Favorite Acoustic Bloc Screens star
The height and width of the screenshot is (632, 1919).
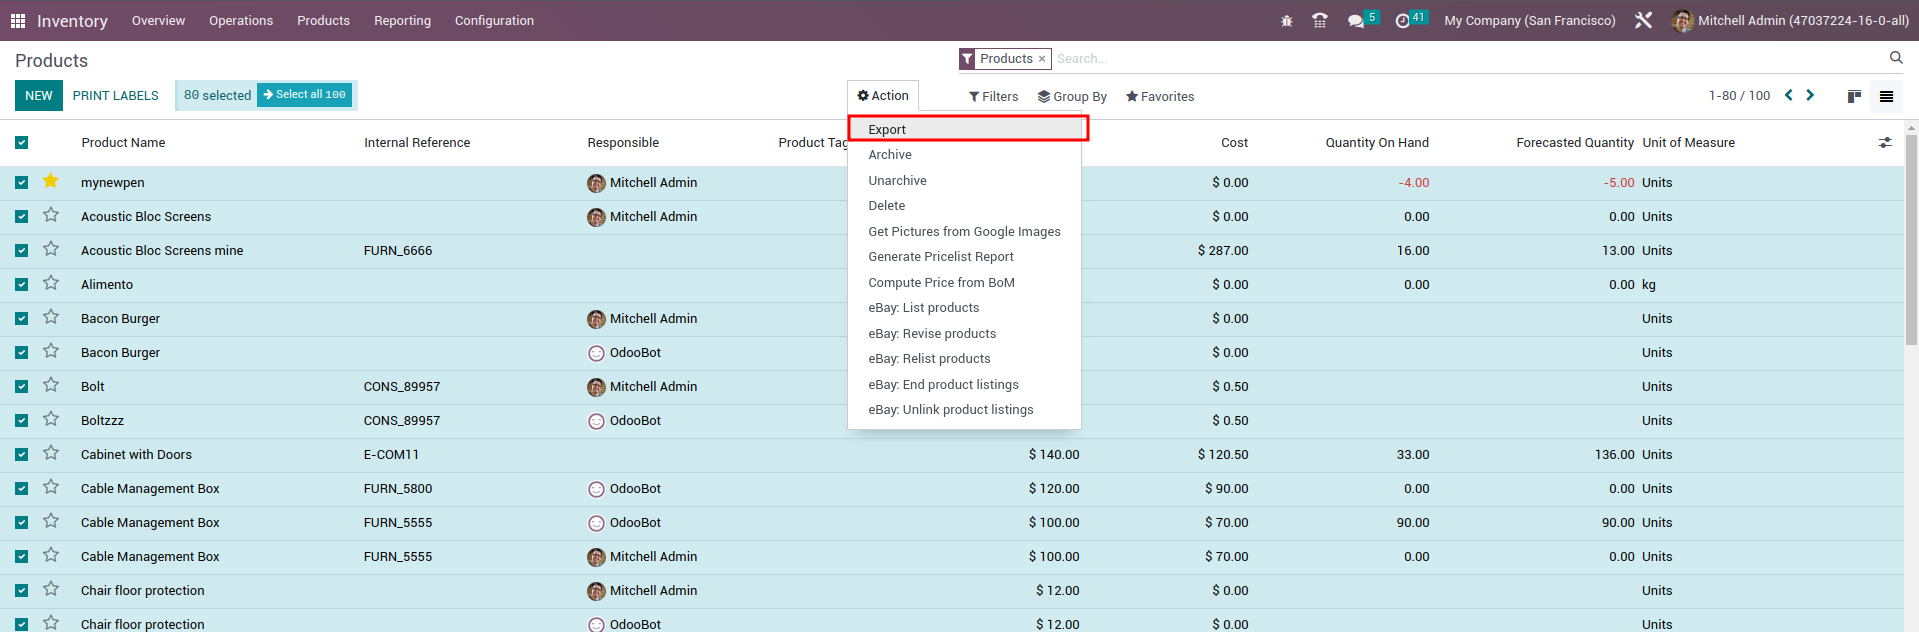[x=51, y=215]
